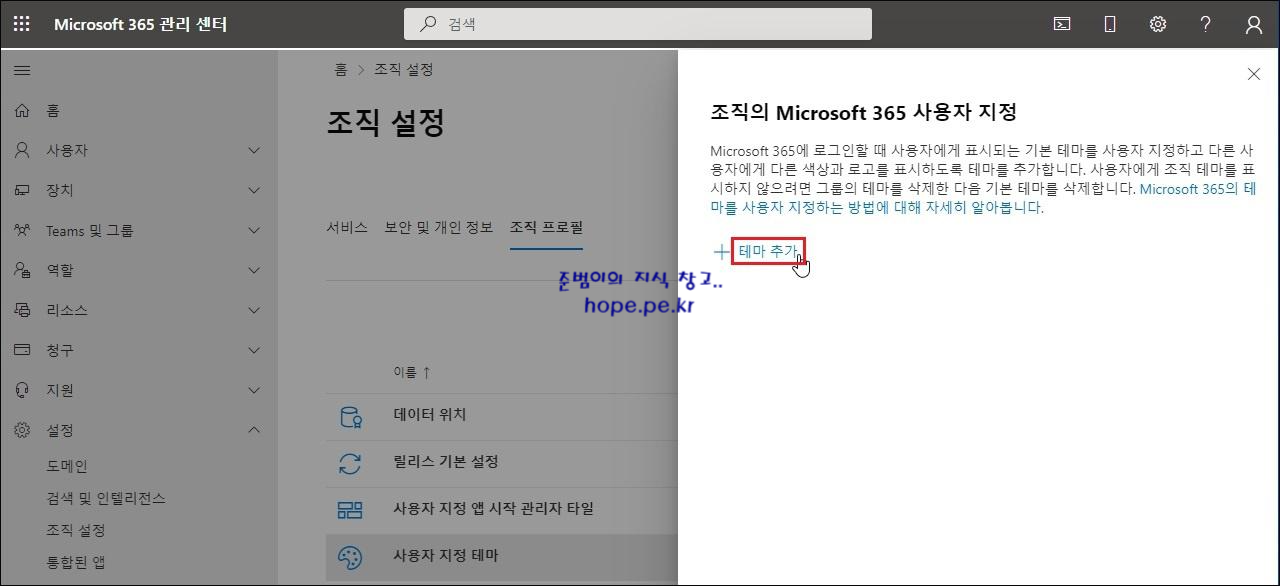Click the plus icon beside 테마 추가

[x=721, y=252]
